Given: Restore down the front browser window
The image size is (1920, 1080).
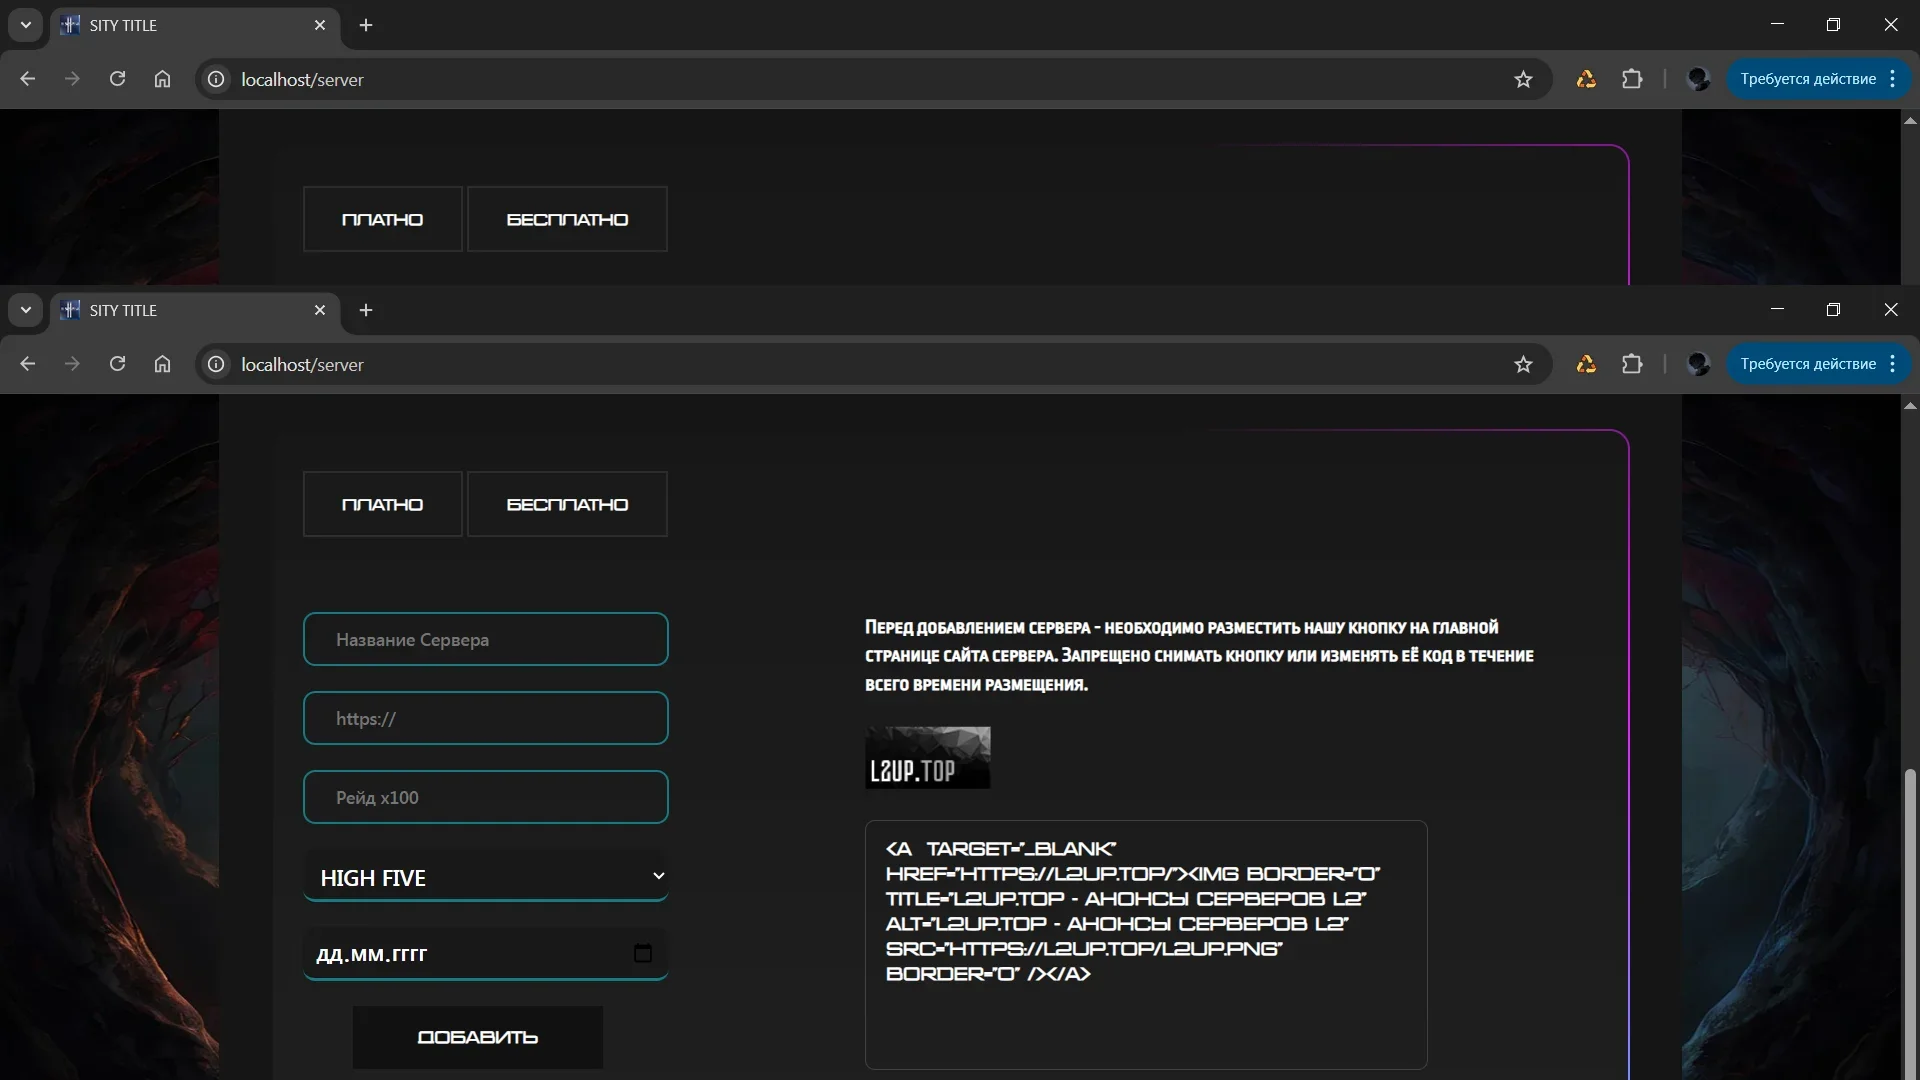Looking at the screenshot, I should [1833, 310].
